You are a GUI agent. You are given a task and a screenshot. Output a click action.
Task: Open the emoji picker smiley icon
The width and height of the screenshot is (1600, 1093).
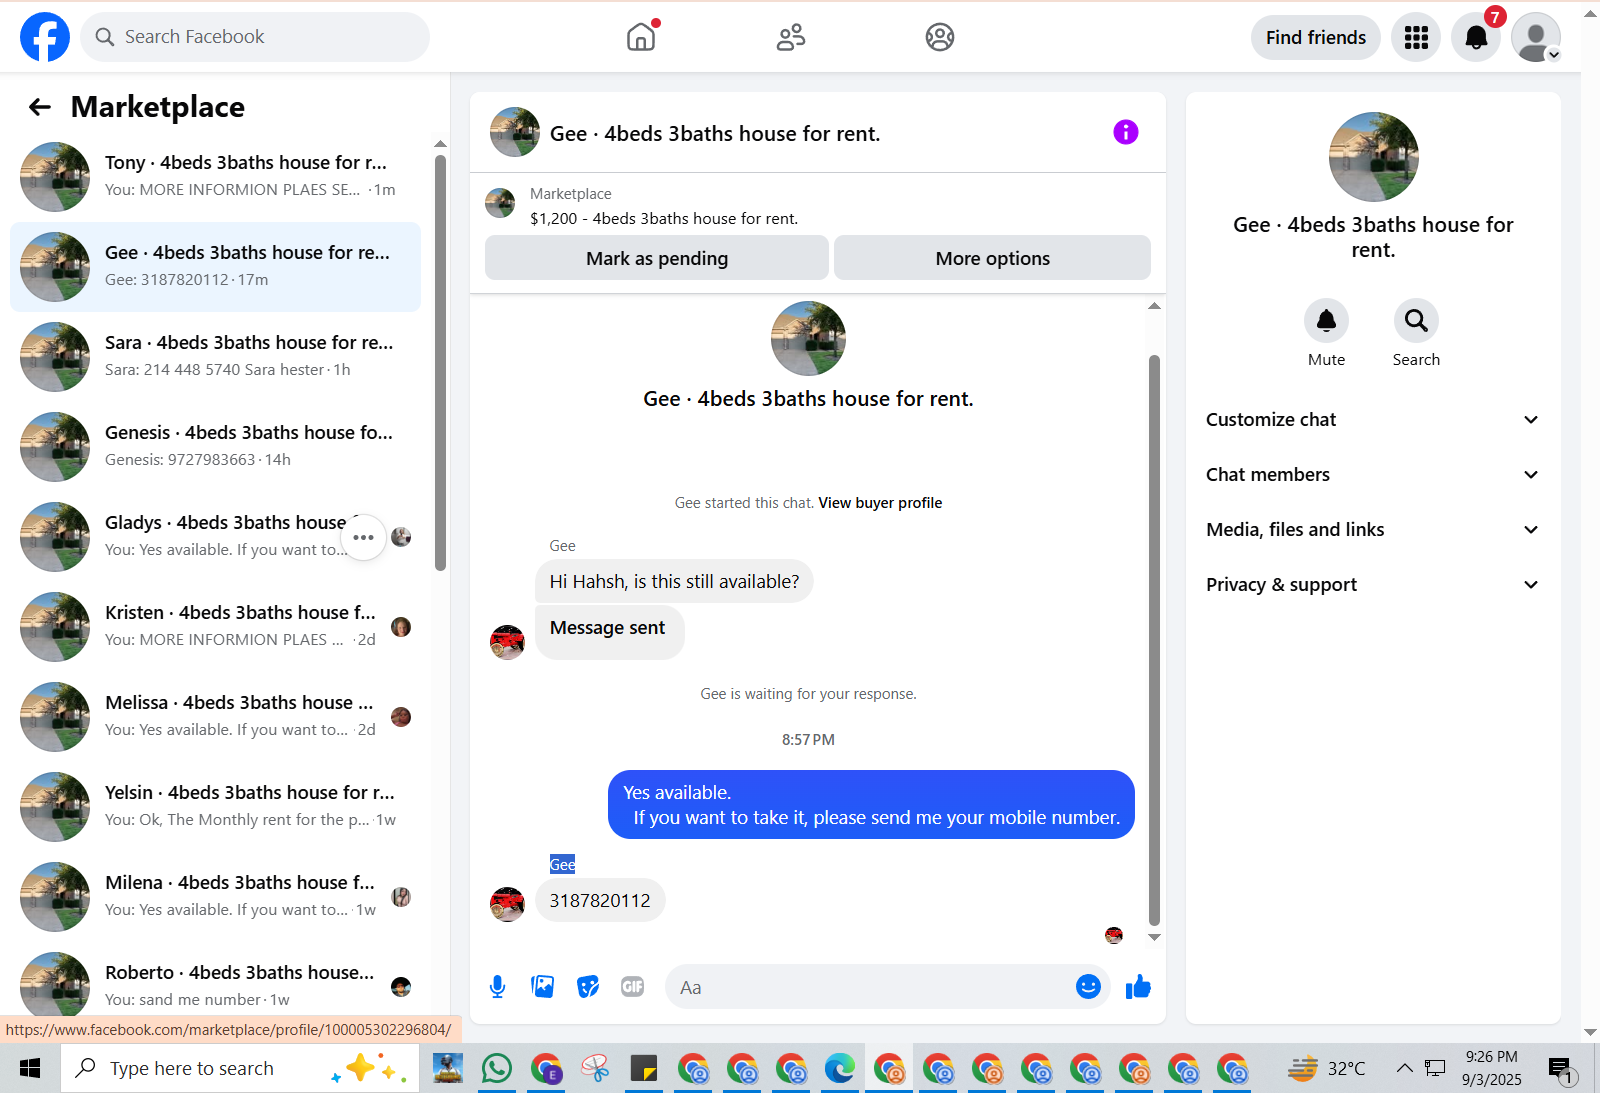(x=1088, y=987)
